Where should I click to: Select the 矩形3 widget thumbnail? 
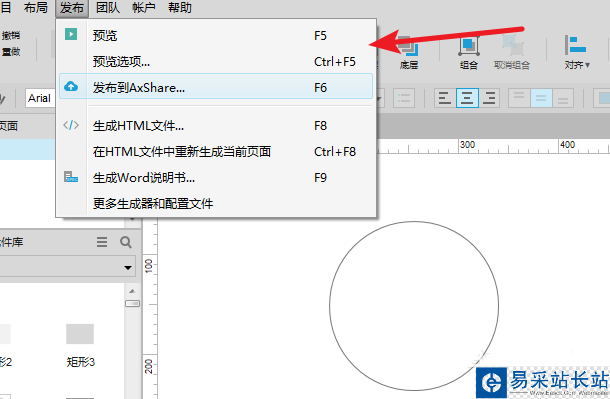pyautogui.click(x=80, y=334)
